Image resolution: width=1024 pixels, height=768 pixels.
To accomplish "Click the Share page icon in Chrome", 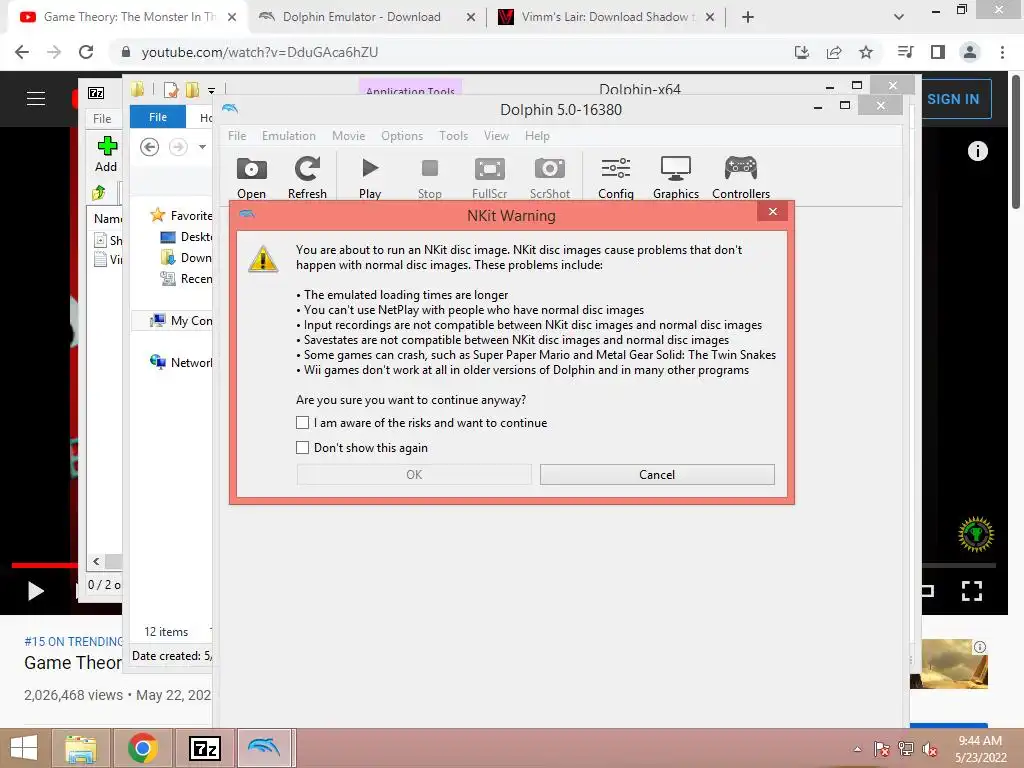I will point(834,52).
